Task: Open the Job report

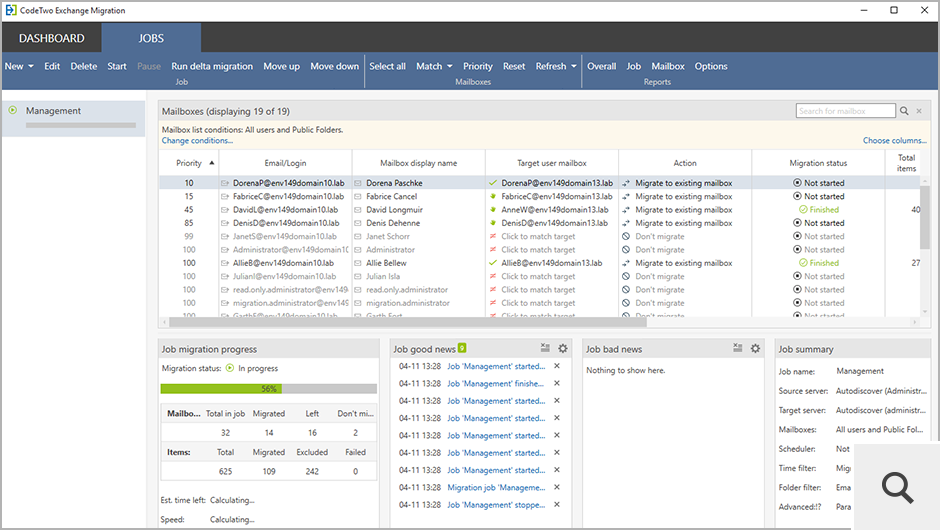Action: [x=634, y=66]
